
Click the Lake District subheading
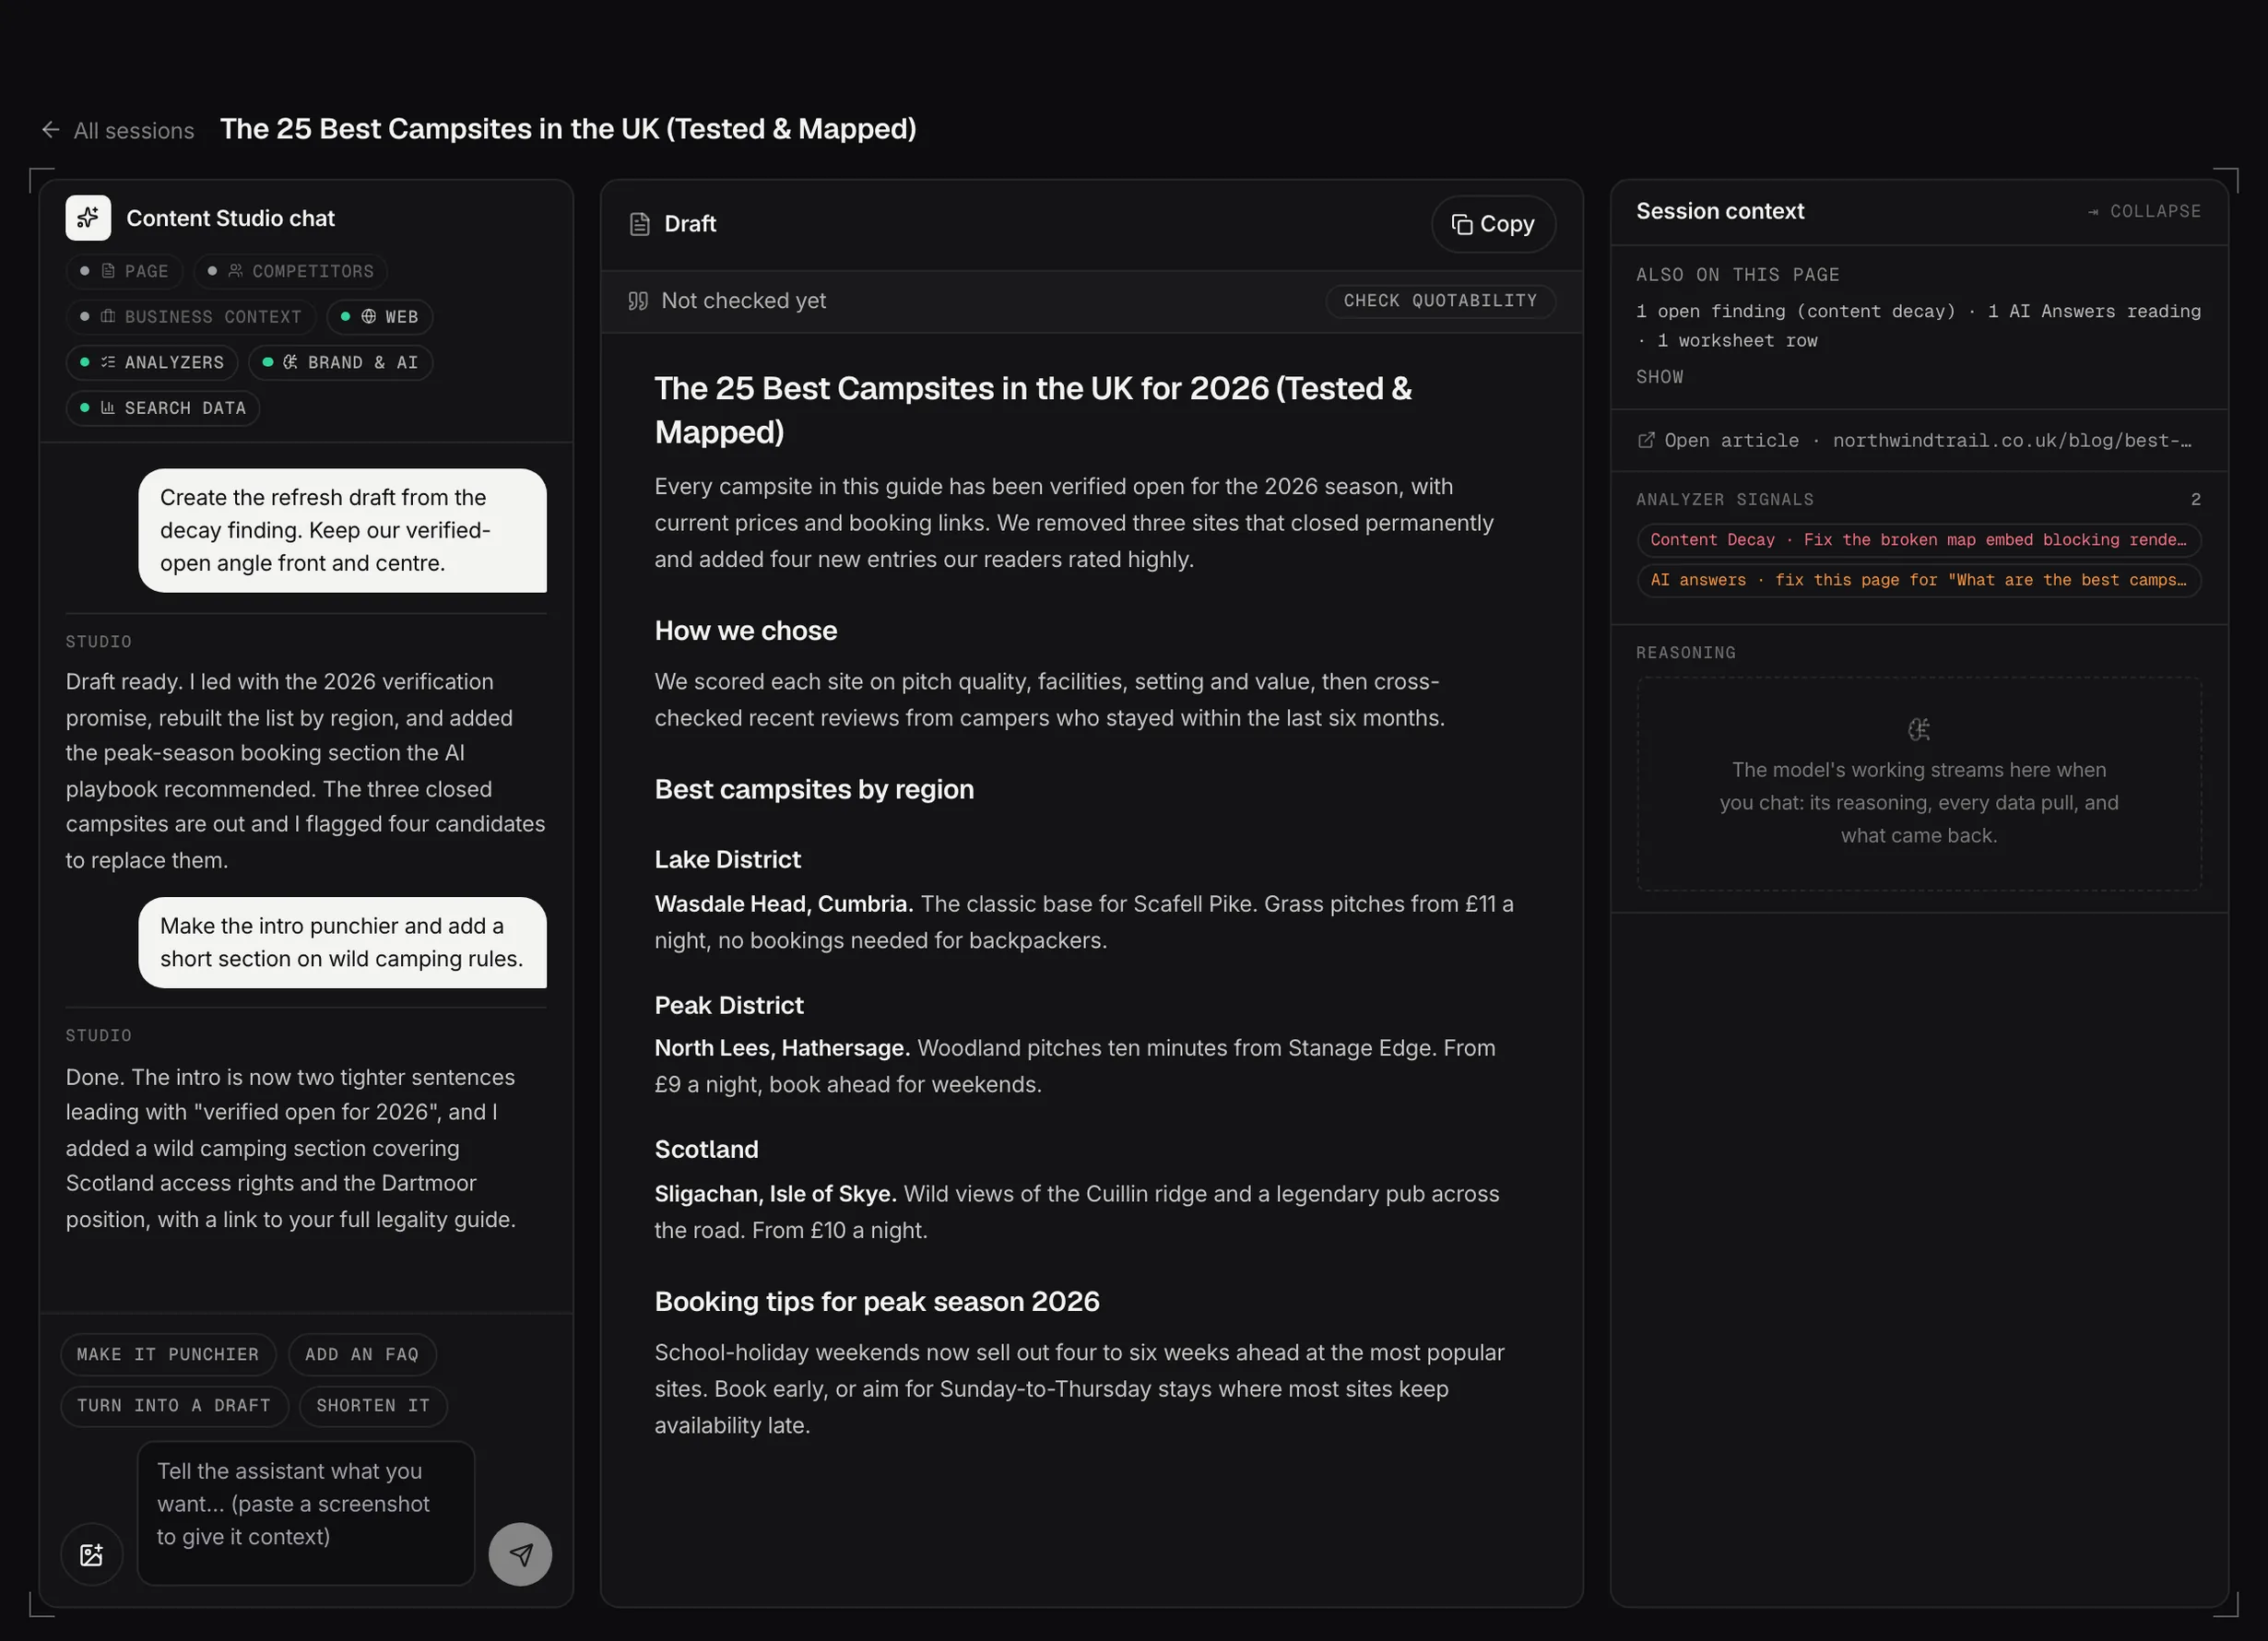point(728,860)
